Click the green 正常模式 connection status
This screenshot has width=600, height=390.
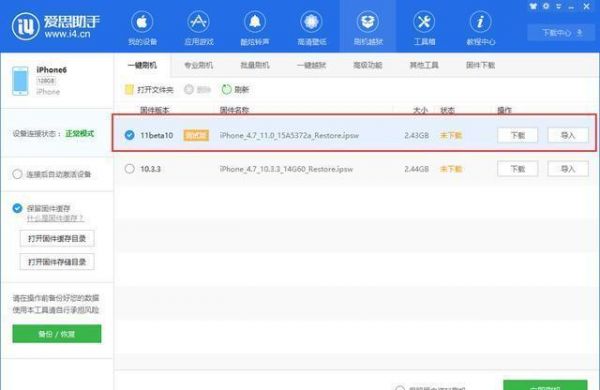coord(80,134)
